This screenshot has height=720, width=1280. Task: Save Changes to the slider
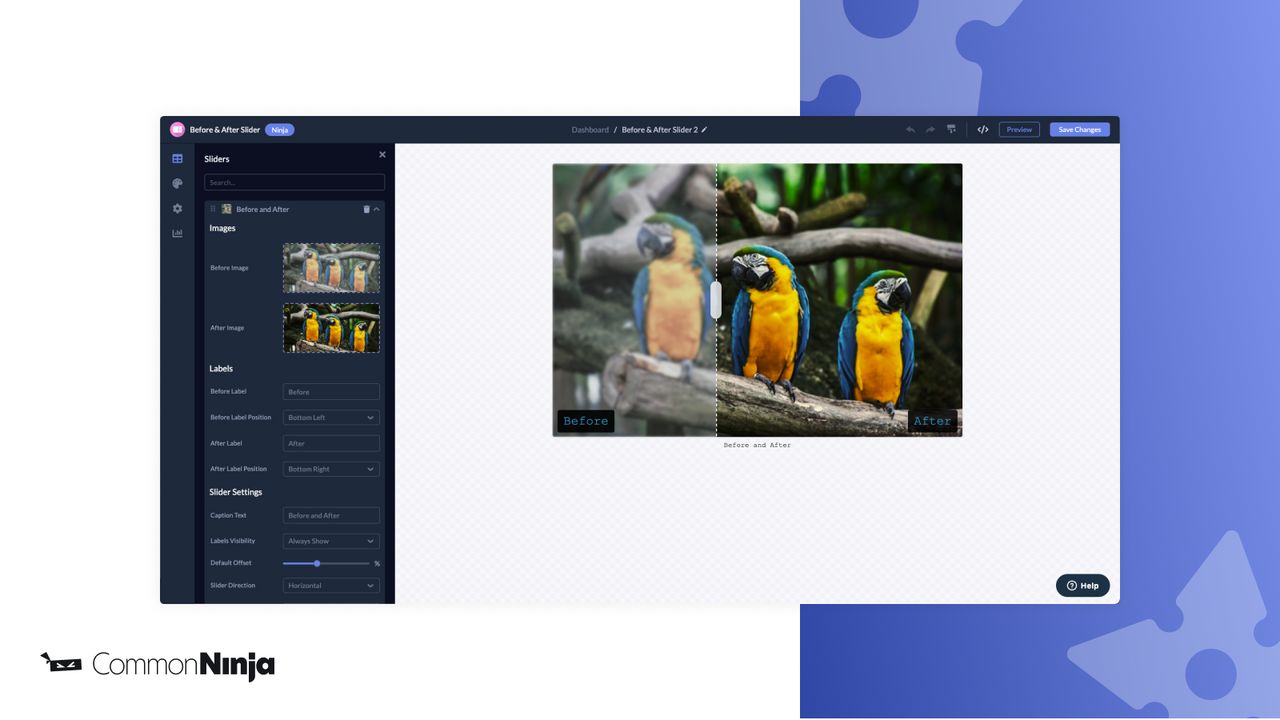coord(1079,129)
